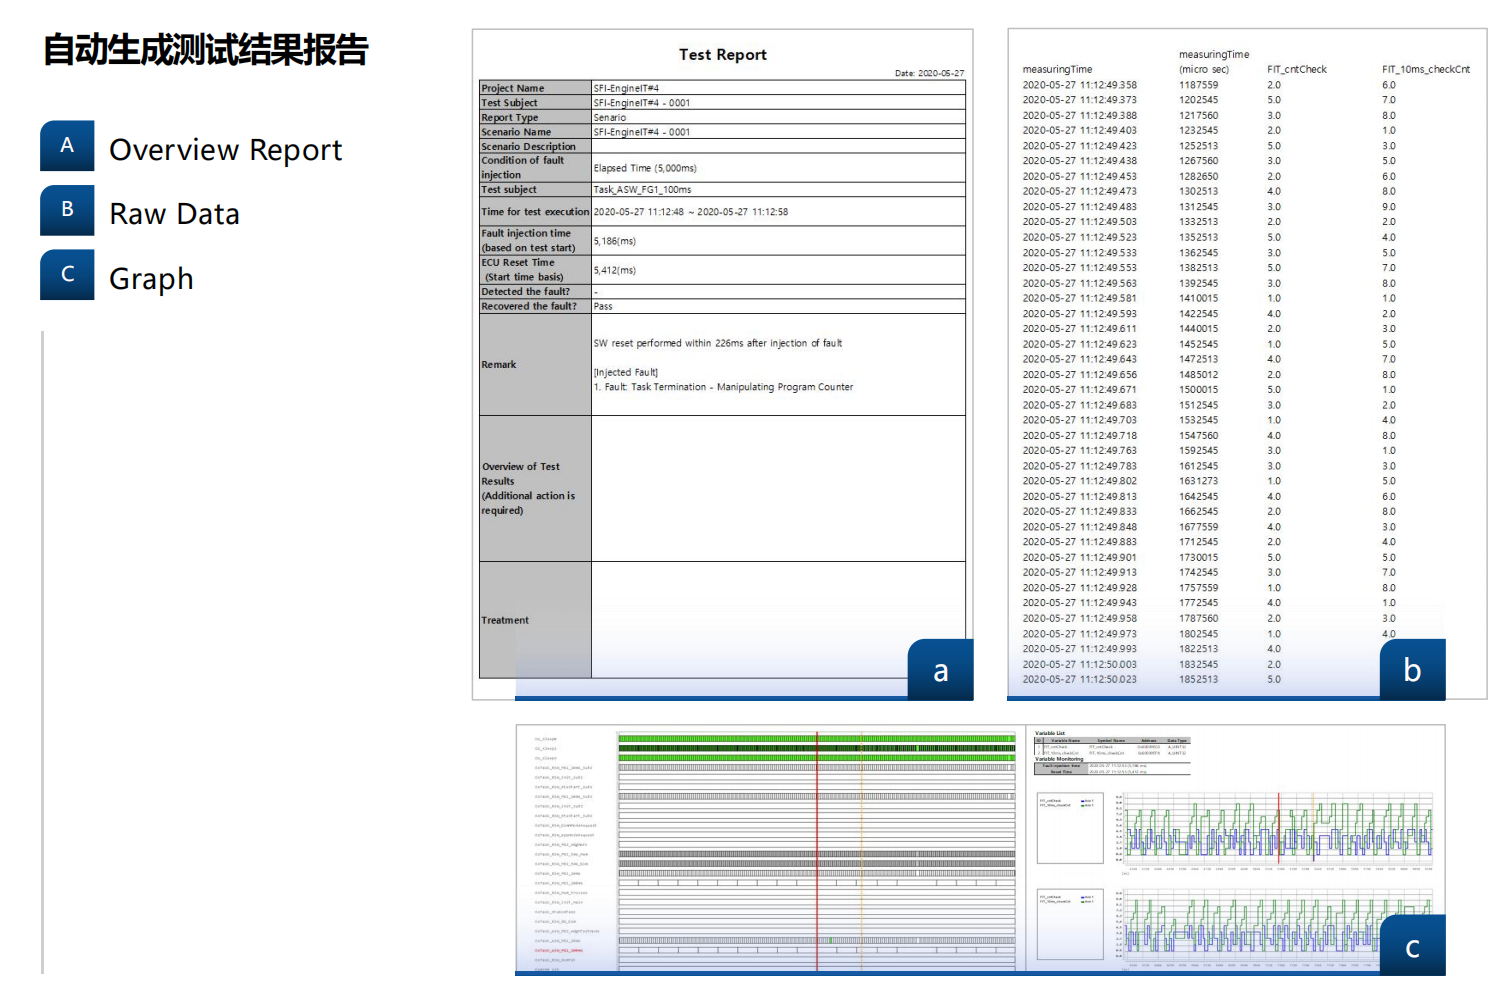Click the 'b' label on raw data table
Screen dimensions: 1494x993
pos(1412,670)
